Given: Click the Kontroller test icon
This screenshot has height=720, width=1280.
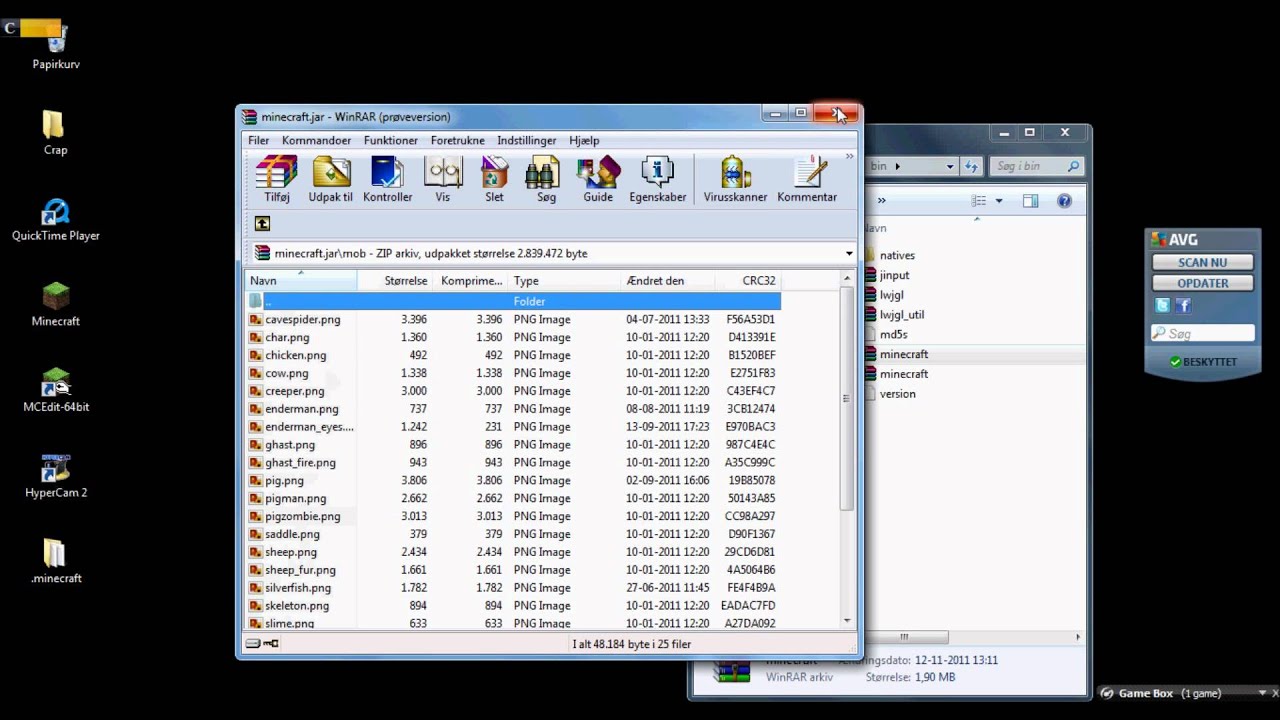Looking at the screenshot, I should point(387,181).
